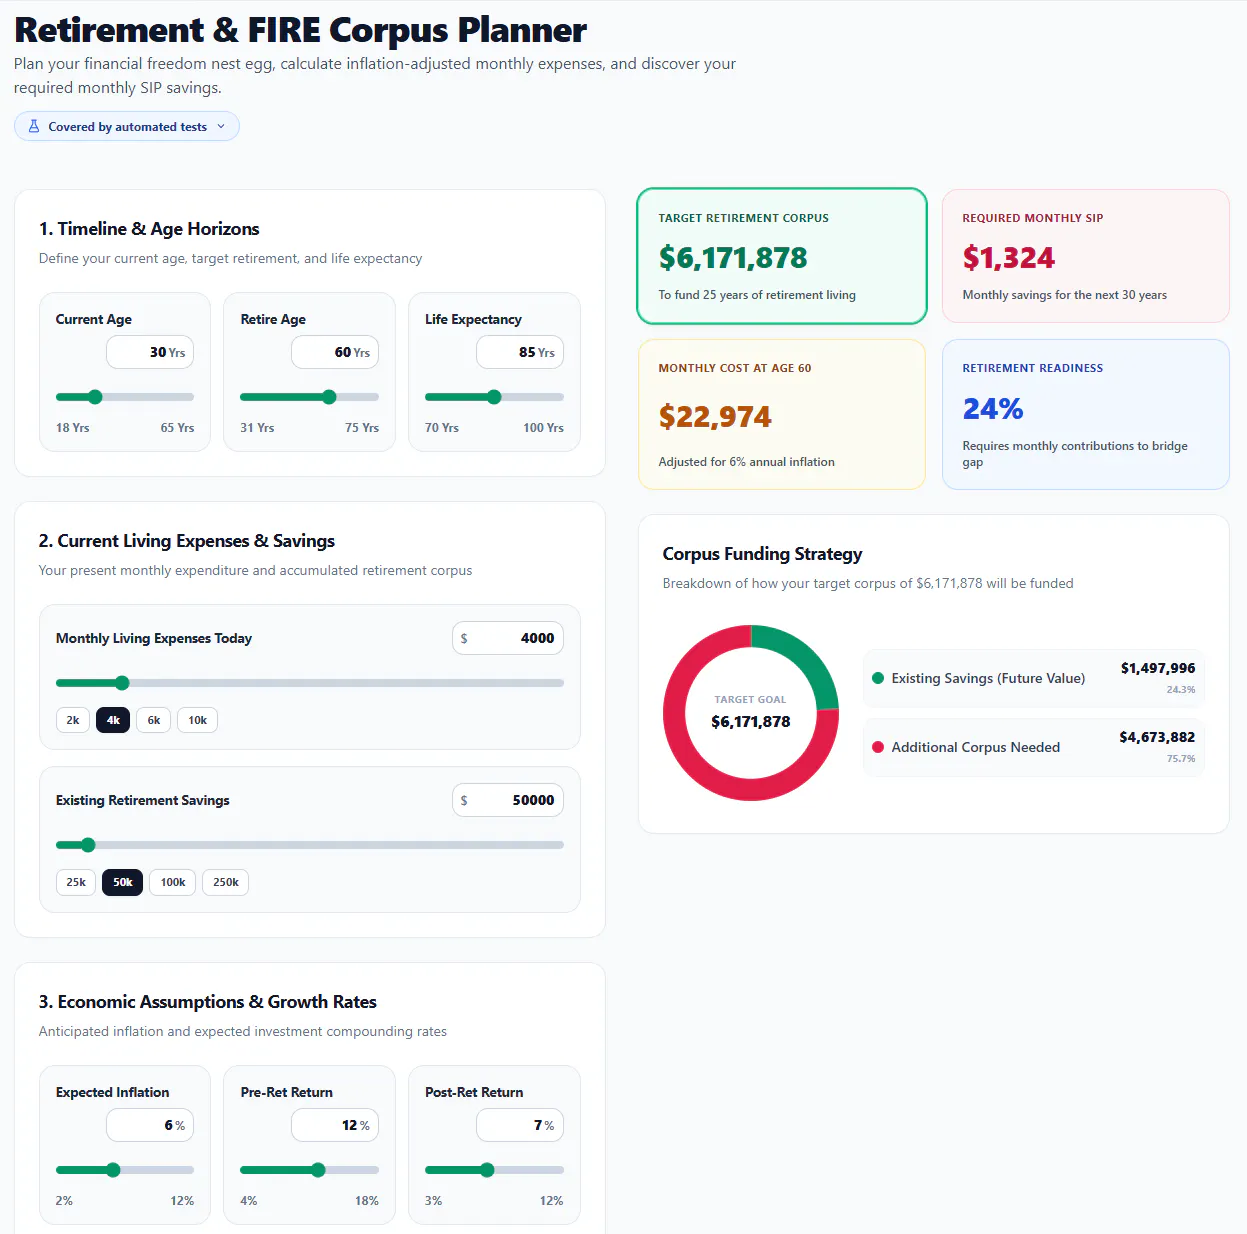Click the $4,673,882 additional corpus value
This screenshot has width=1247, height=1234.
coord(1157,737)
